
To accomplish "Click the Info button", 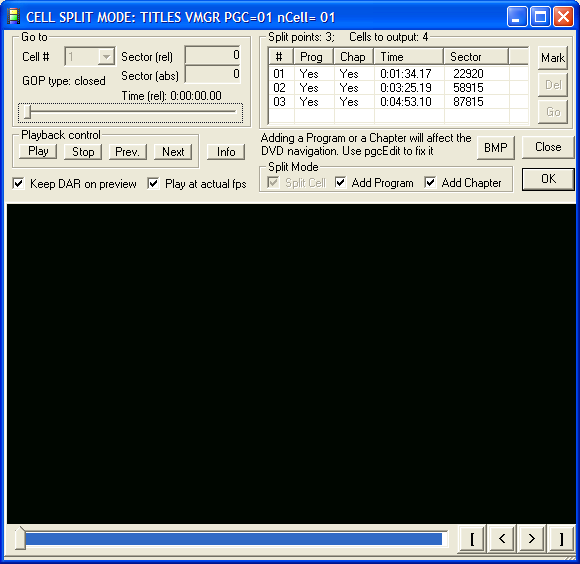I will tap(226, 152).
